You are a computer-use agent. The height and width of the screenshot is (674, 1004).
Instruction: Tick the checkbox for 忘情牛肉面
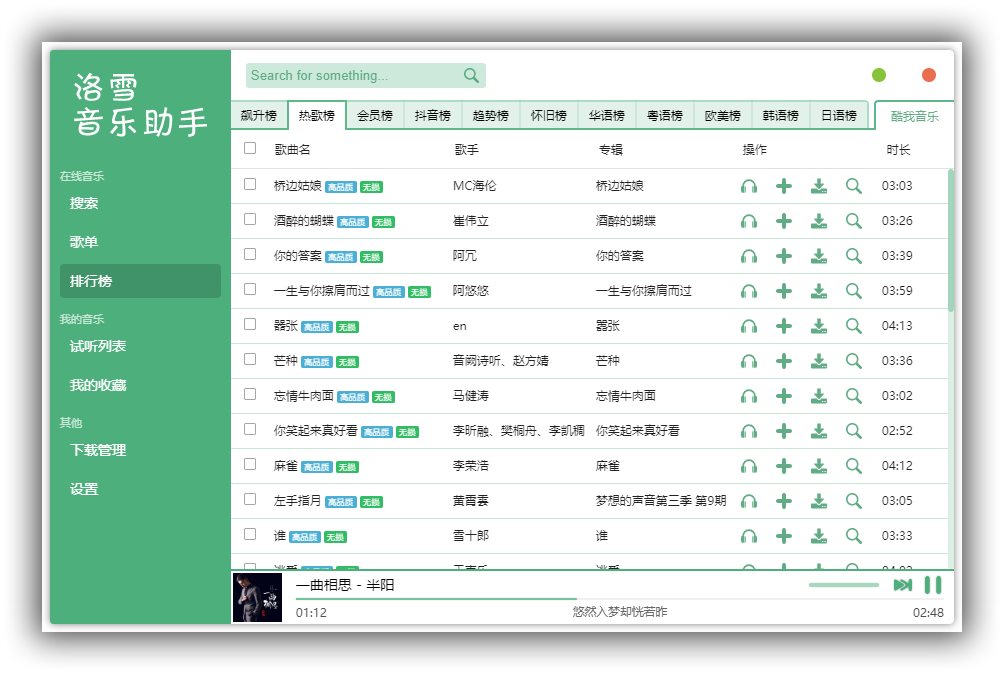point(250,394)
